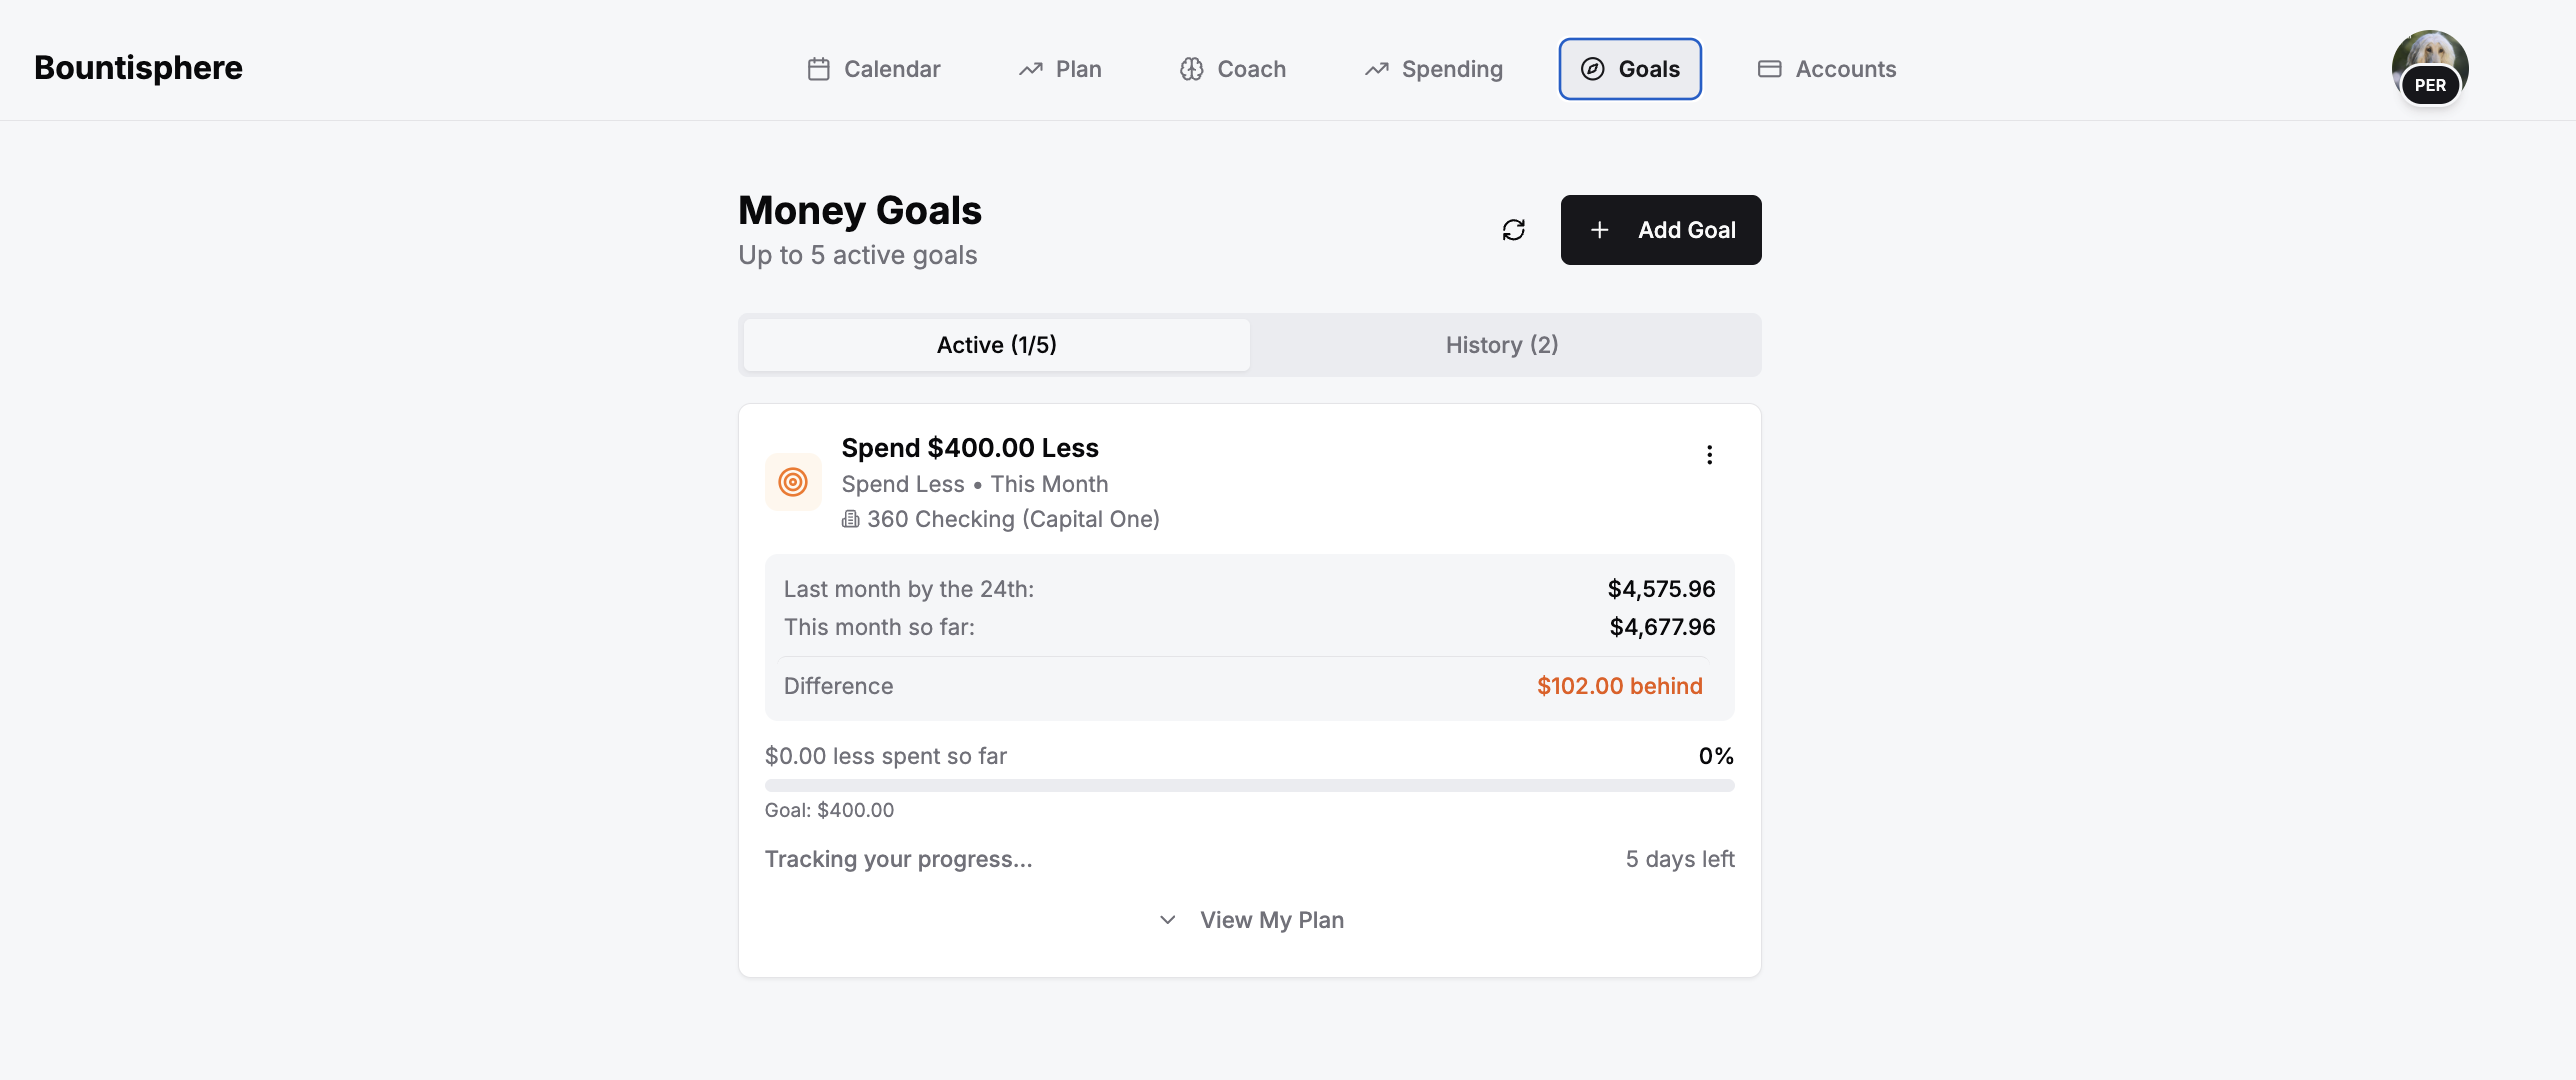This screenshot has height=1080, width=2576.
Task: Click the Spending trend icon
Action: [1376, 69]
